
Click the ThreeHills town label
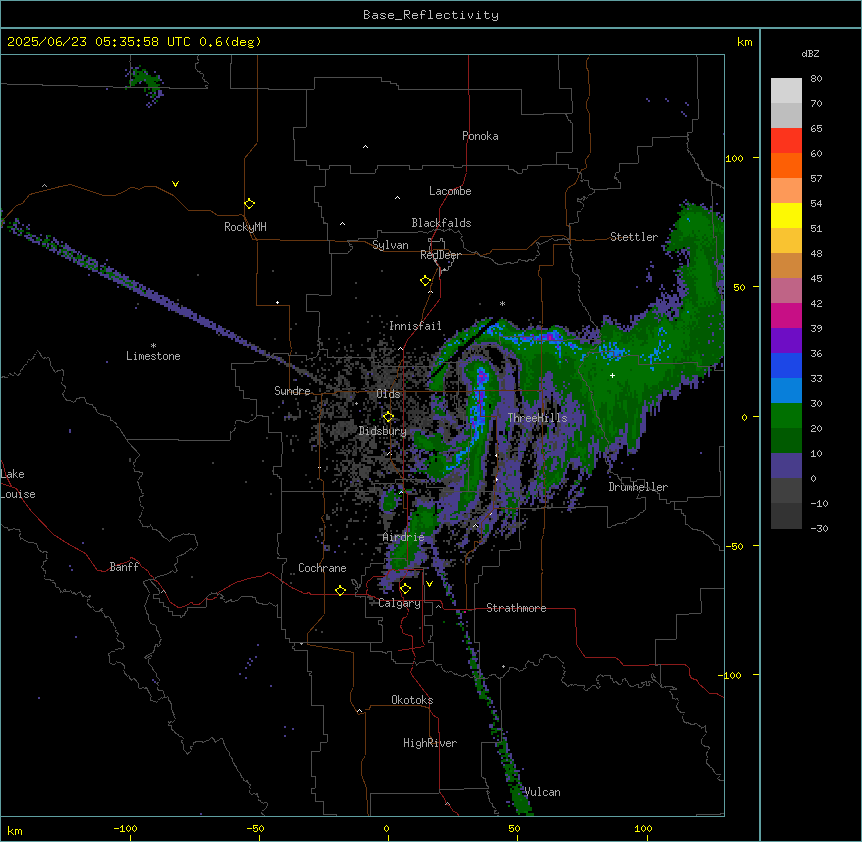[537, 418]
